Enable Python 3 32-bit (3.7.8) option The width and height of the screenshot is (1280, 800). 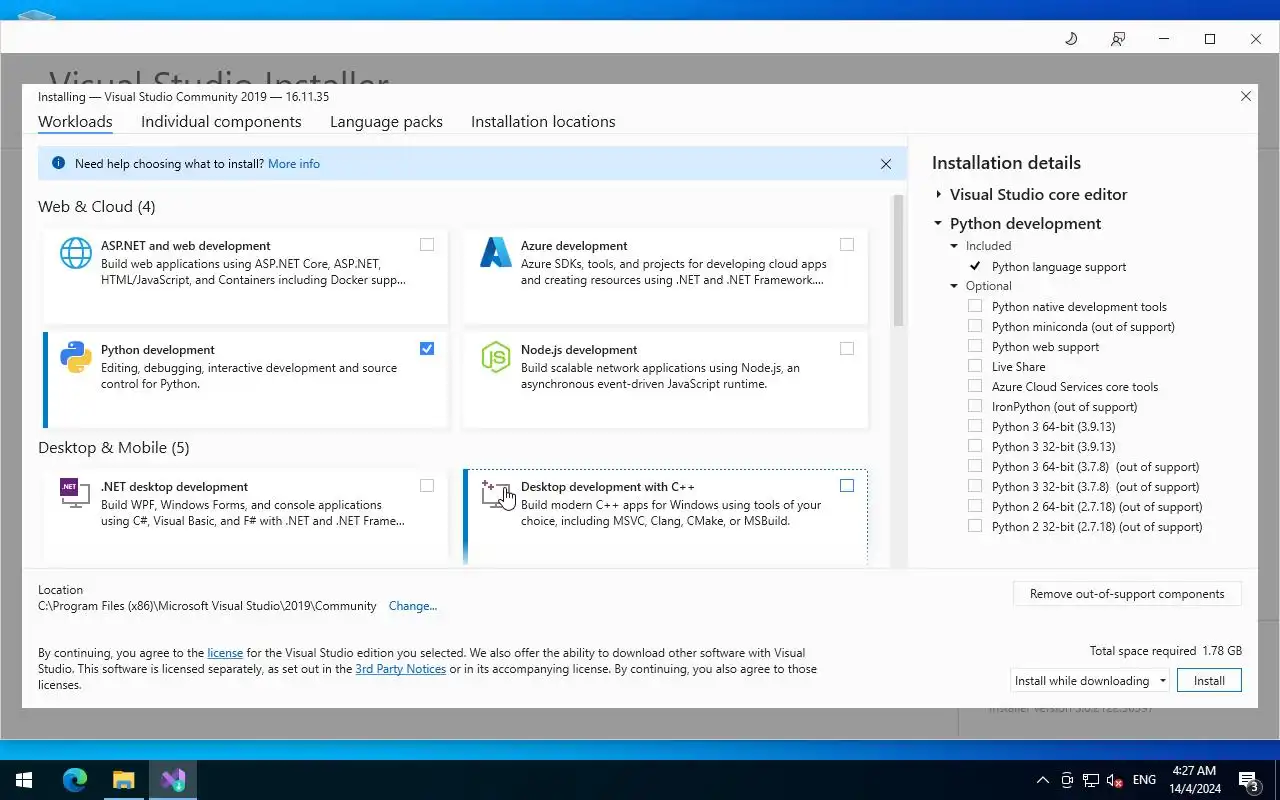[975, 486]
